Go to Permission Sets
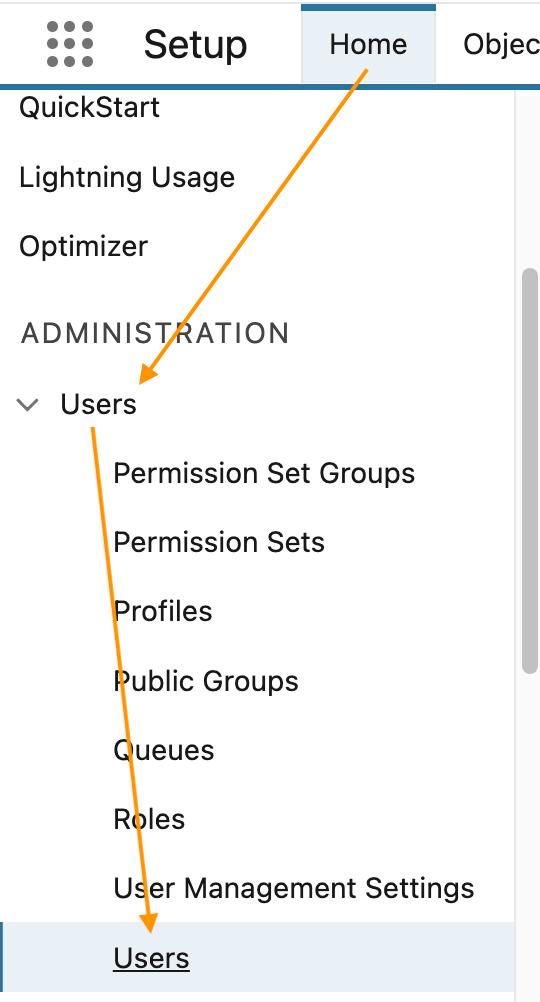The height and width of the screenshot is (1002, 540). [219, 543]
